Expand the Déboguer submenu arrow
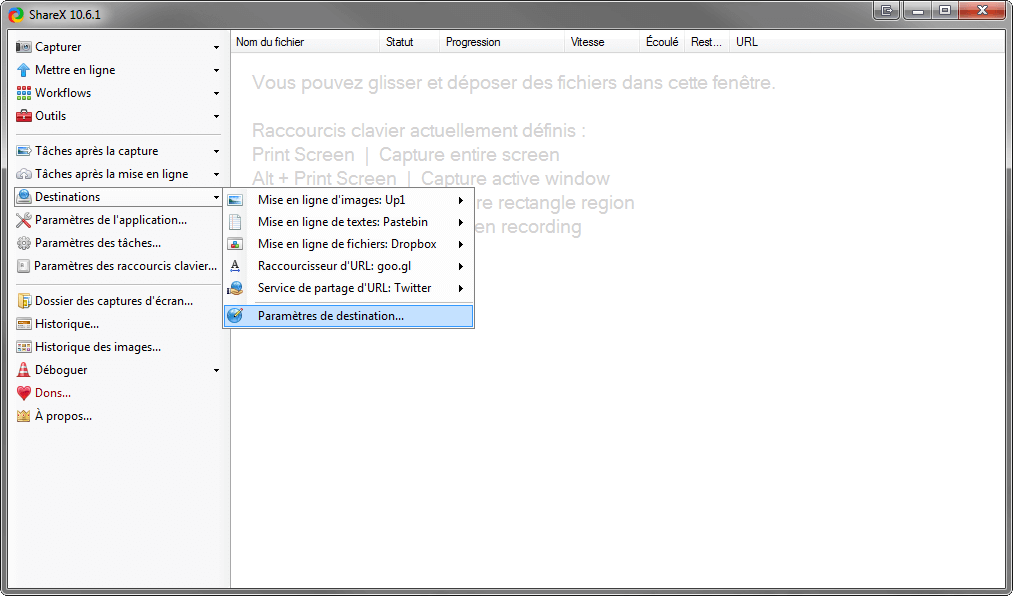Image resolution: width=1013 pixels, height=596 pixels. (x=216, y=370)
